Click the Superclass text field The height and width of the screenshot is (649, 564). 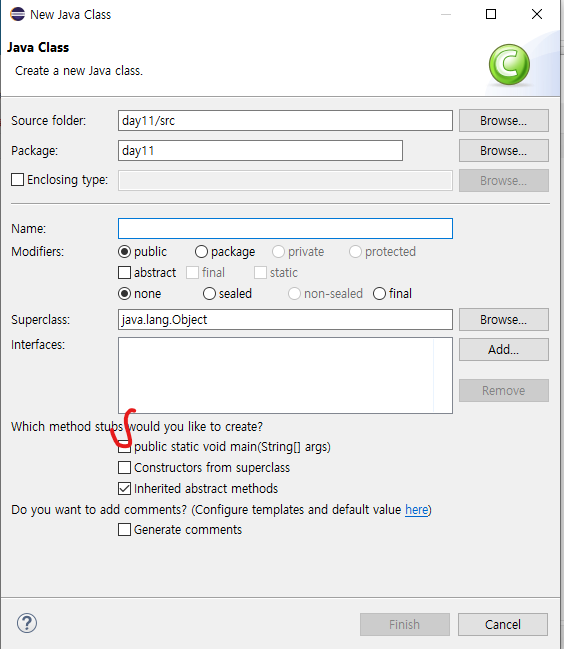(x=285, y=320)
